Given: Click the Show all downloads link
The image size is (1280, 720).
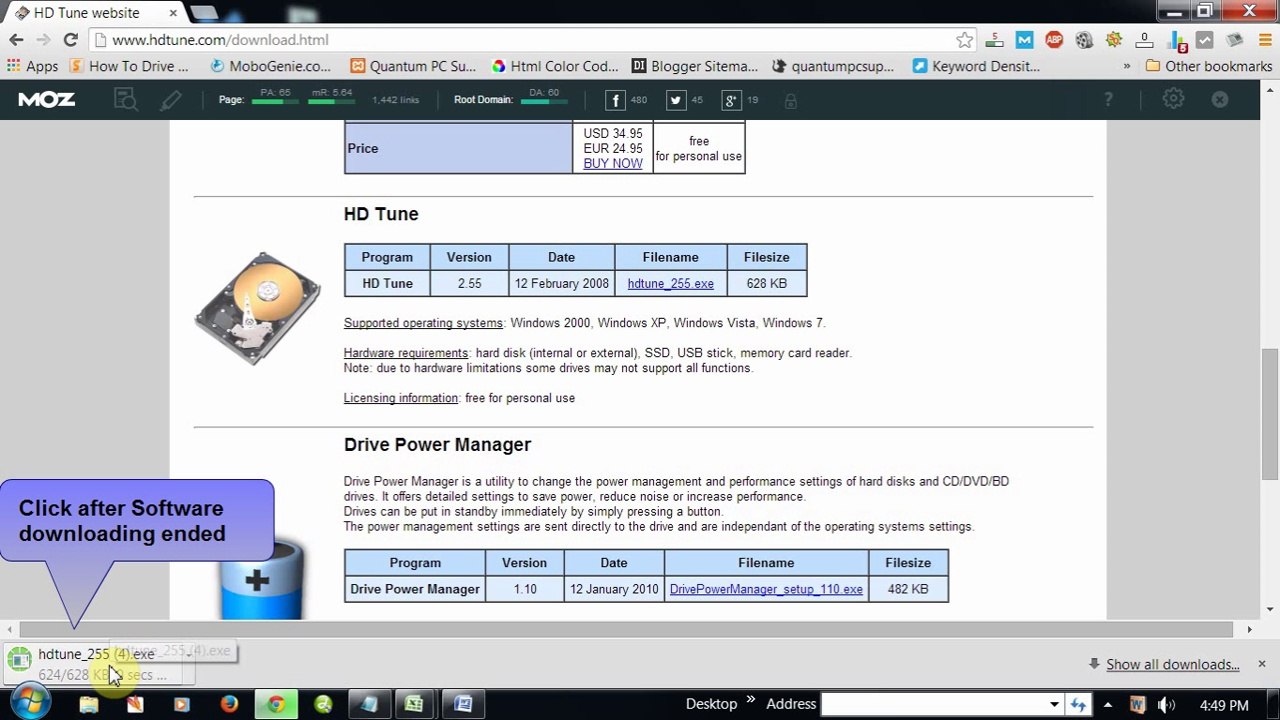Looking at the screenshot, I should coord(1172,664).
